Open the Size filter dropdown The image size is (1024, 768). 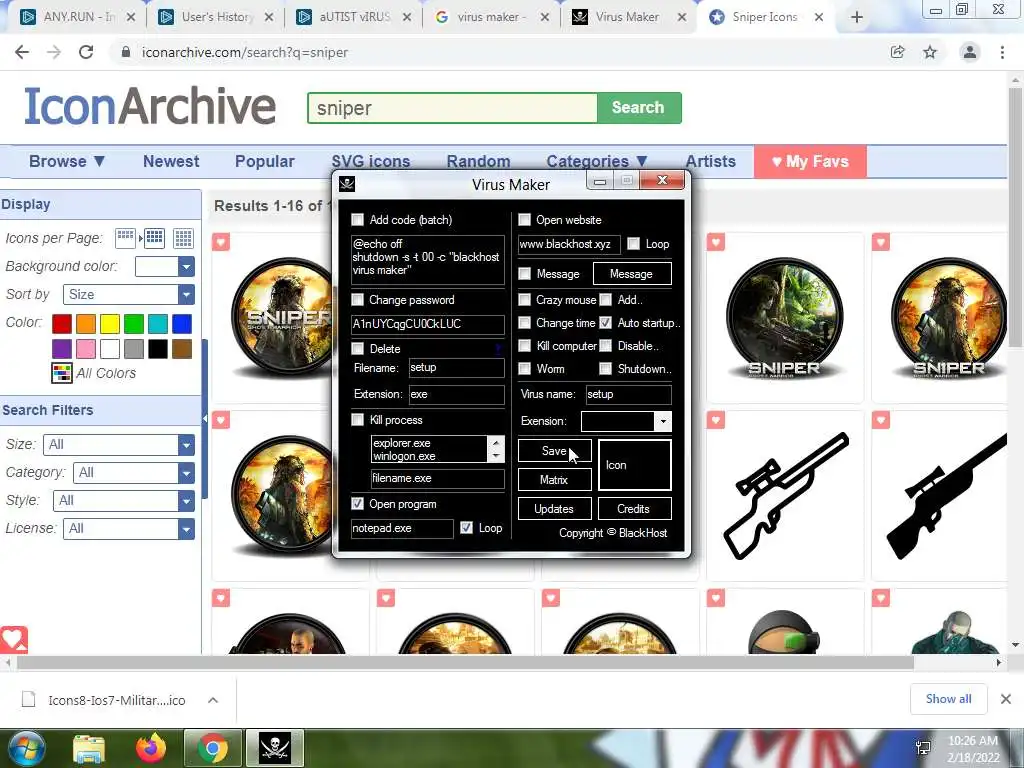coord(186,445)
